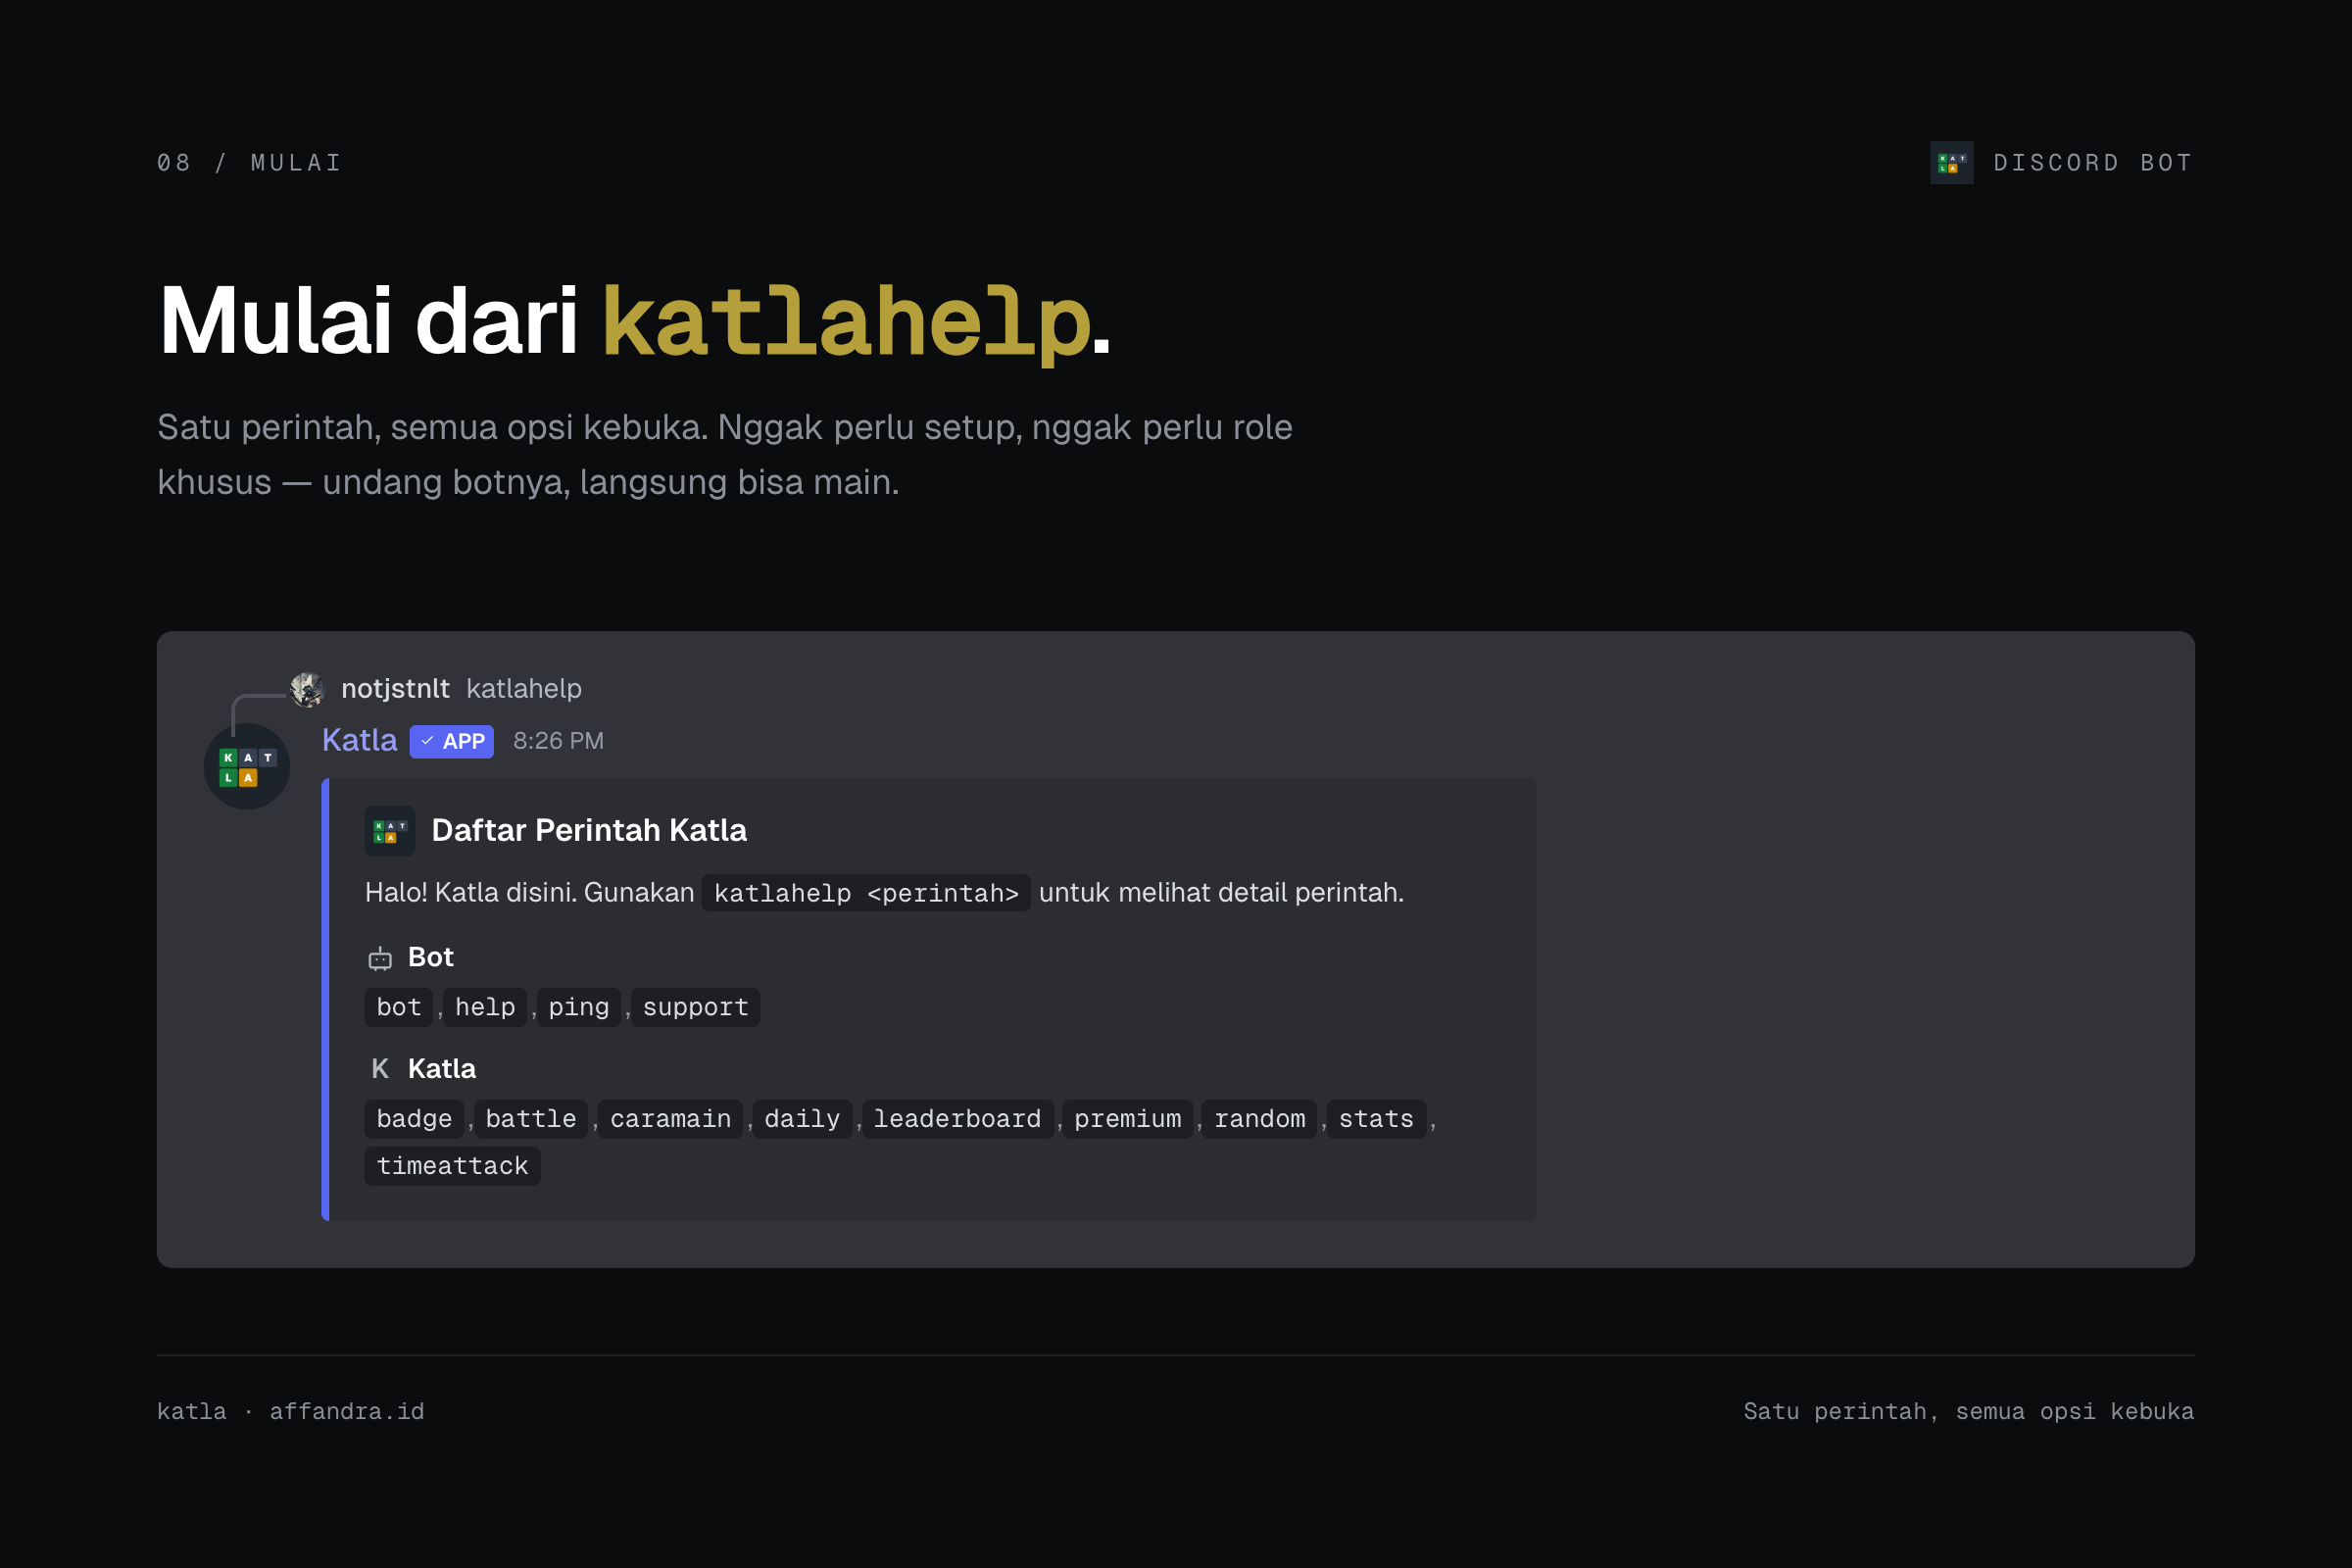
Task: Select the 08 / MULAI section label
Action: tap(248, 162)
